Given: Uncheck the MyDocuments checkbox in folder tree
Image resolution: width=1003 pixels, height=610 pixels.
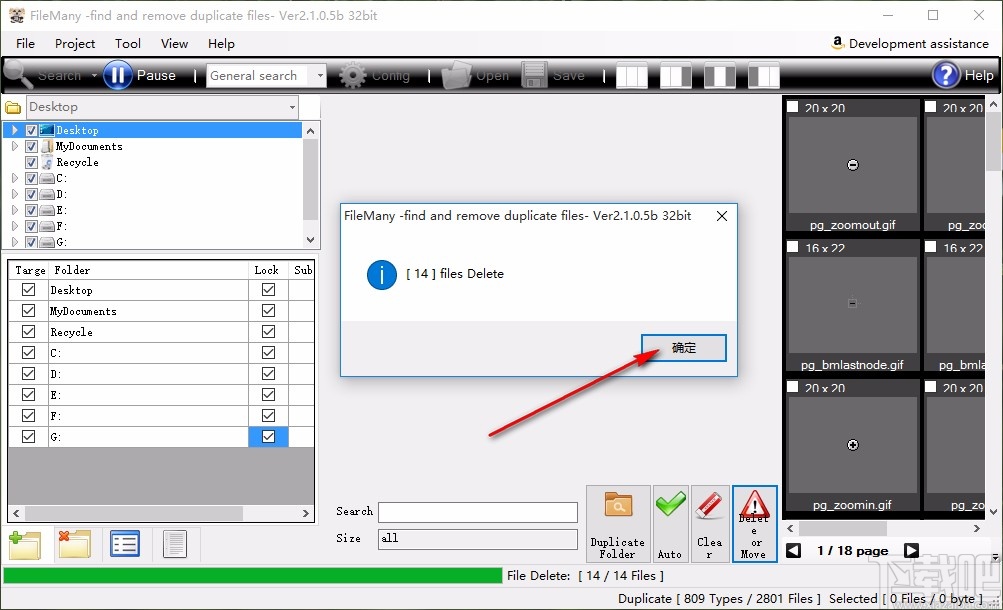Looking at the screenshot, I should [x=31, y=146].
